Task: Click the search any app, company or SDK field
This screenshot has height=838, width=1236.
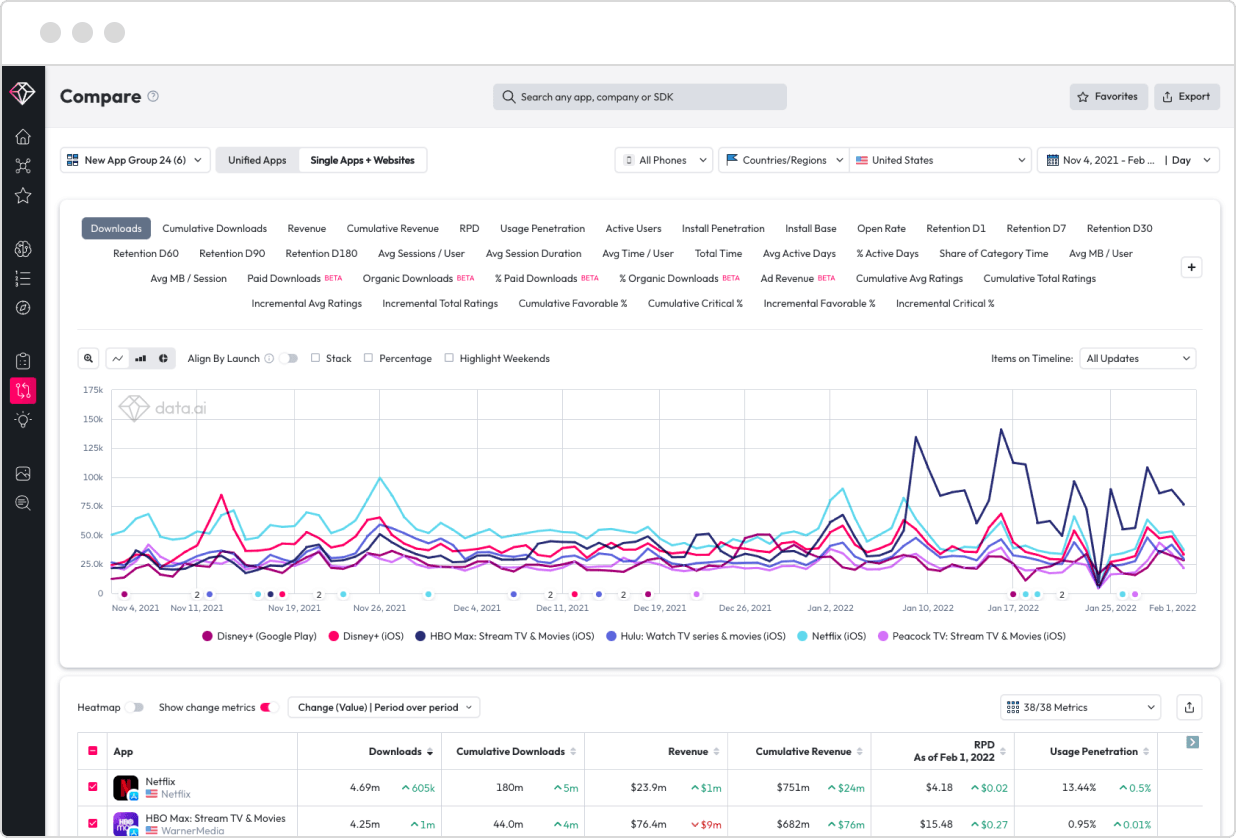Action: 640,97
